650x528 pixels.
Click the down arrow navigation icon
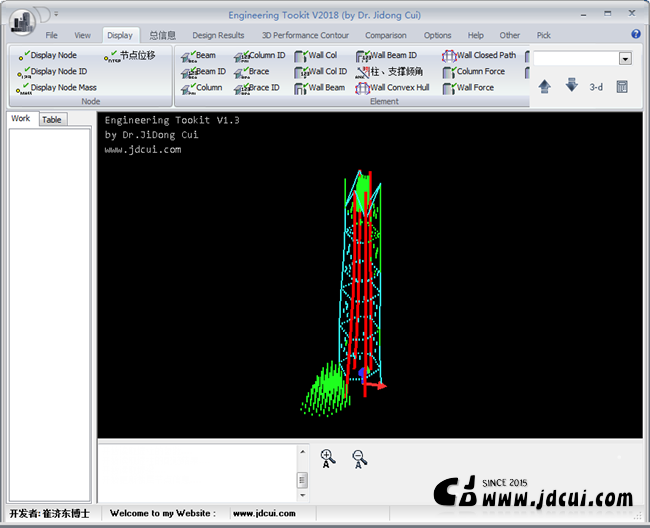pos(571,86)
